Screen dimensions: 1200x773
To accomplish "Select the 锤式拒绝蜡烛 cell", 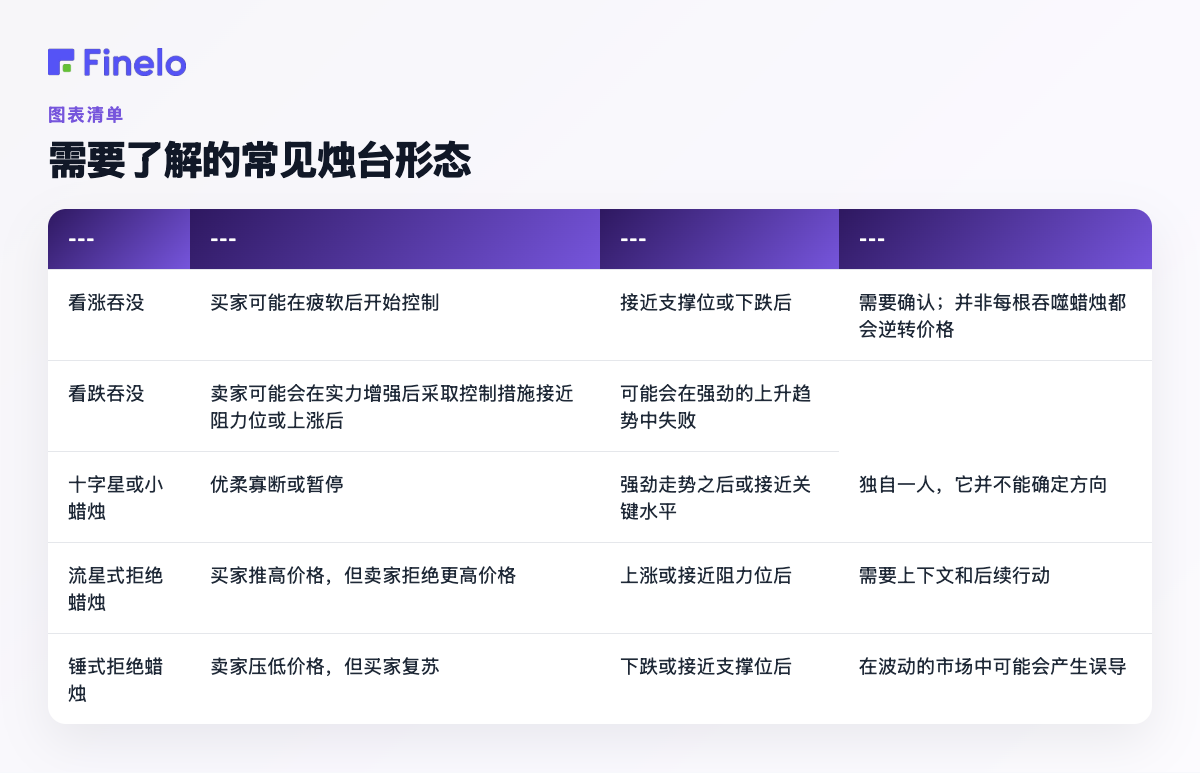I will [119, 679].
